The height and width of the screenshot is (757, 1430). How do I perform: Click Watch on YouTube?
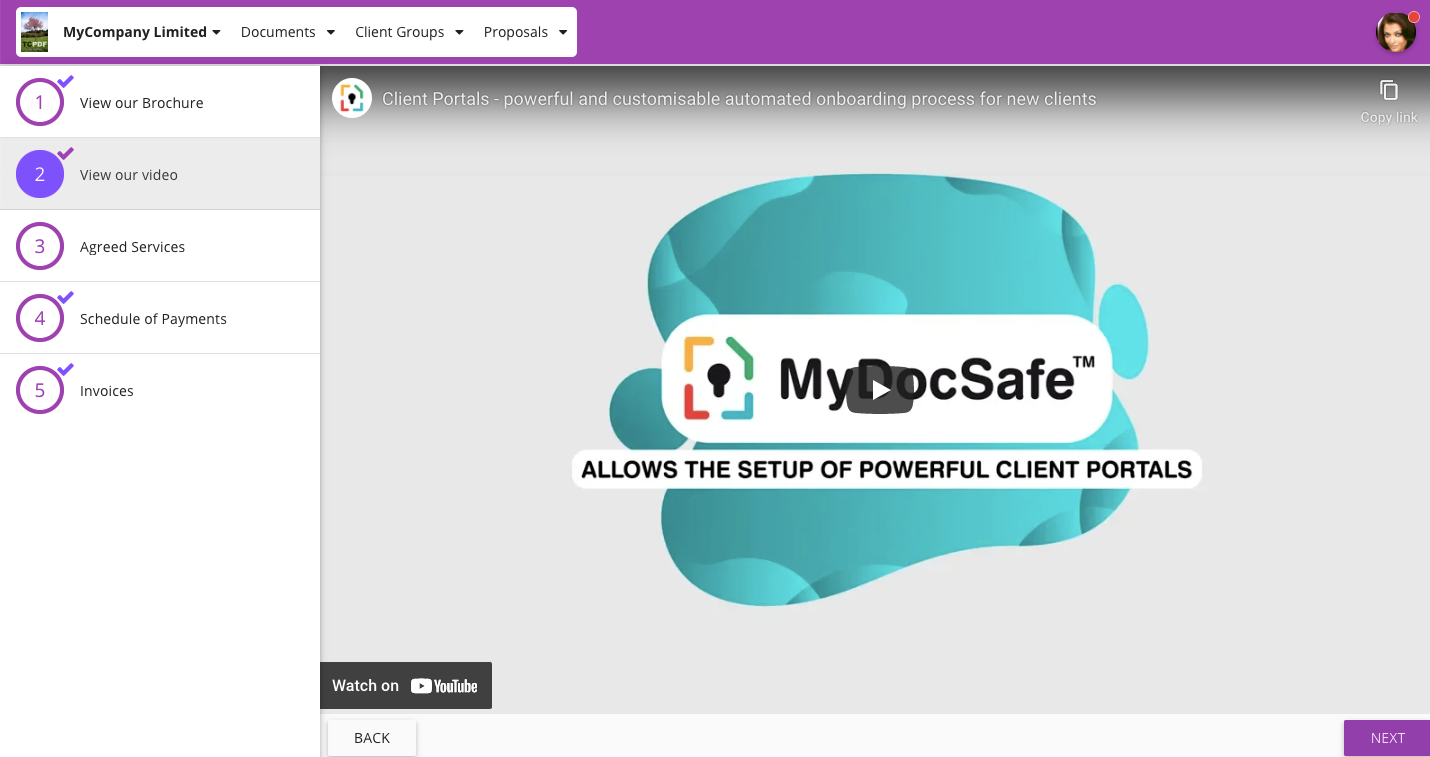point(406,686)
